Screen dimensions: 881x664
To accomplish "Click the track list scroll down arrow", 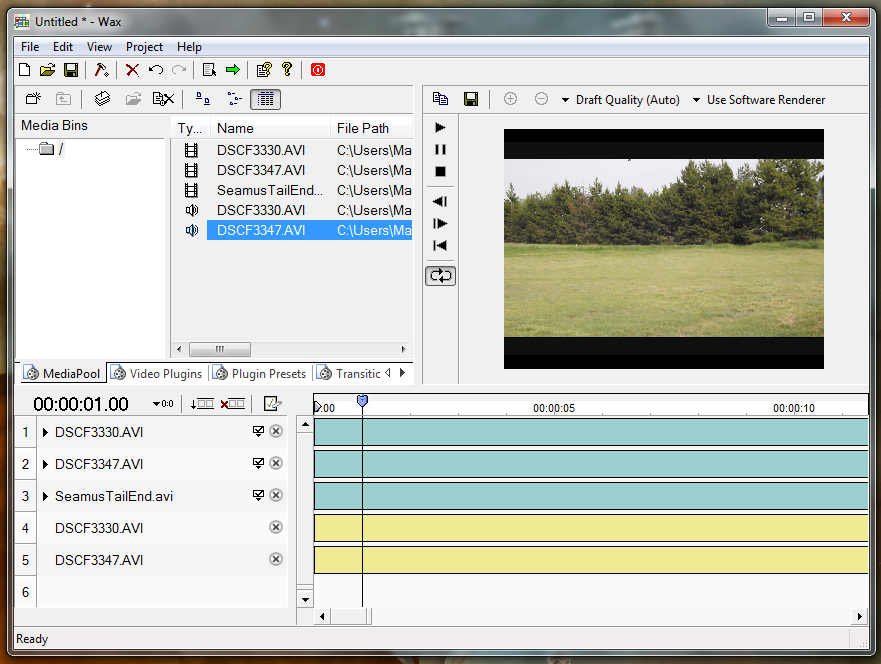I will 305,599.
